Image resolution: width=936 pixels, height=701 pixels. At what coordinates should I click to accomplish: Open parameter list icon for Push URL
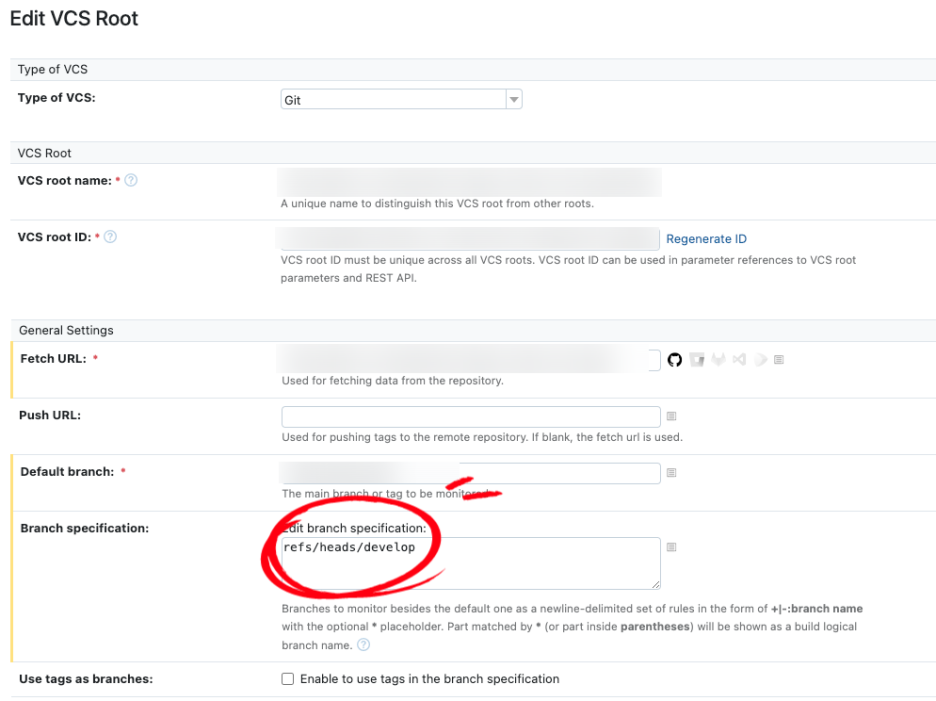672,416
